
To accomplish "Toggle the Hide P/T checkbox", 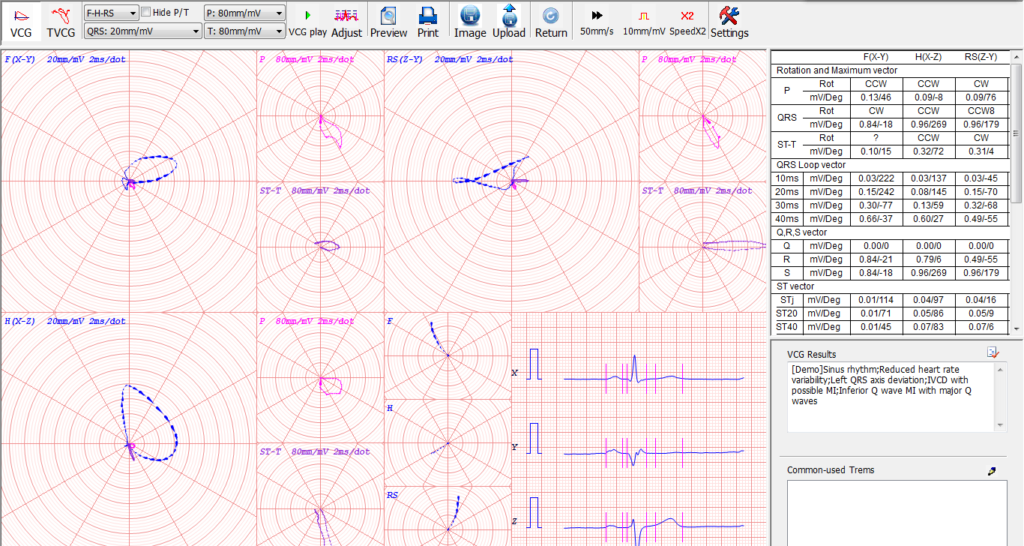I will pos(147,12).
